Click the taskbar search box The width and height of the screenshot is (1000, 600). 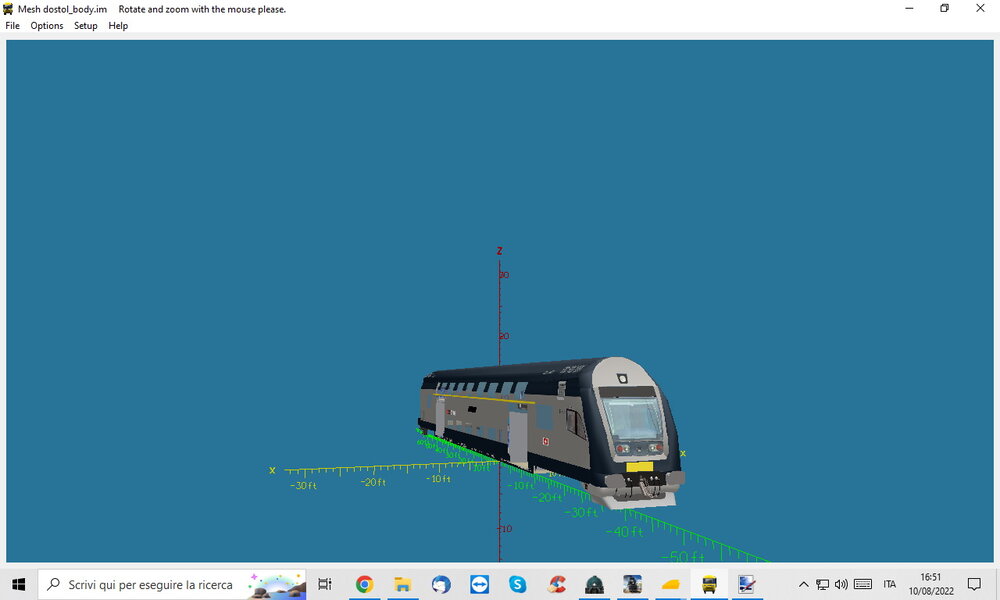tap(172, 584)
